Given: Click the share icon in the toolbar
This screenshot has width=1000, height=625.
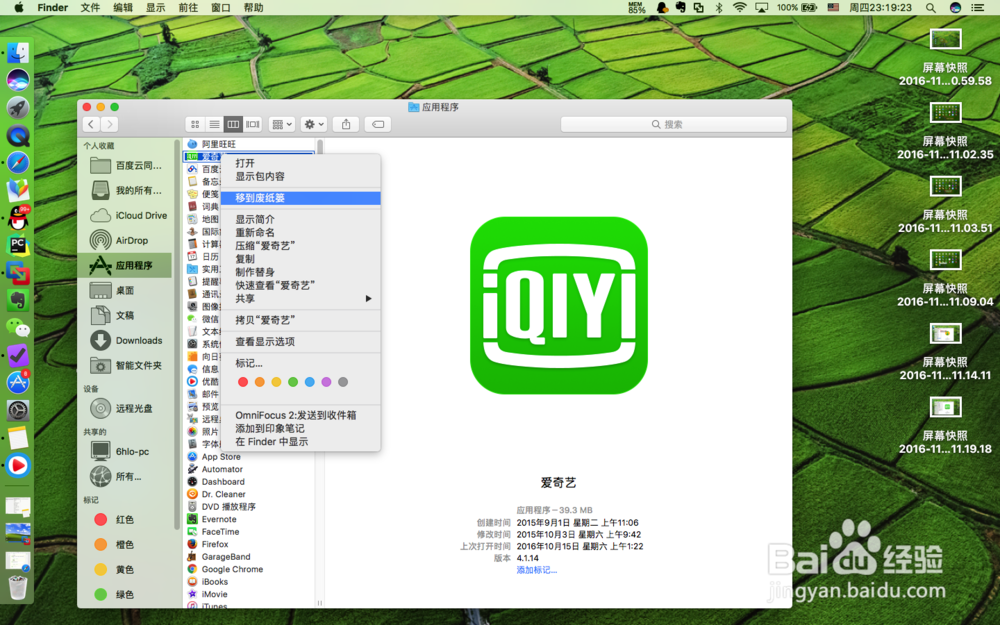Looking at the screenshot, I should tap(345, 124).
